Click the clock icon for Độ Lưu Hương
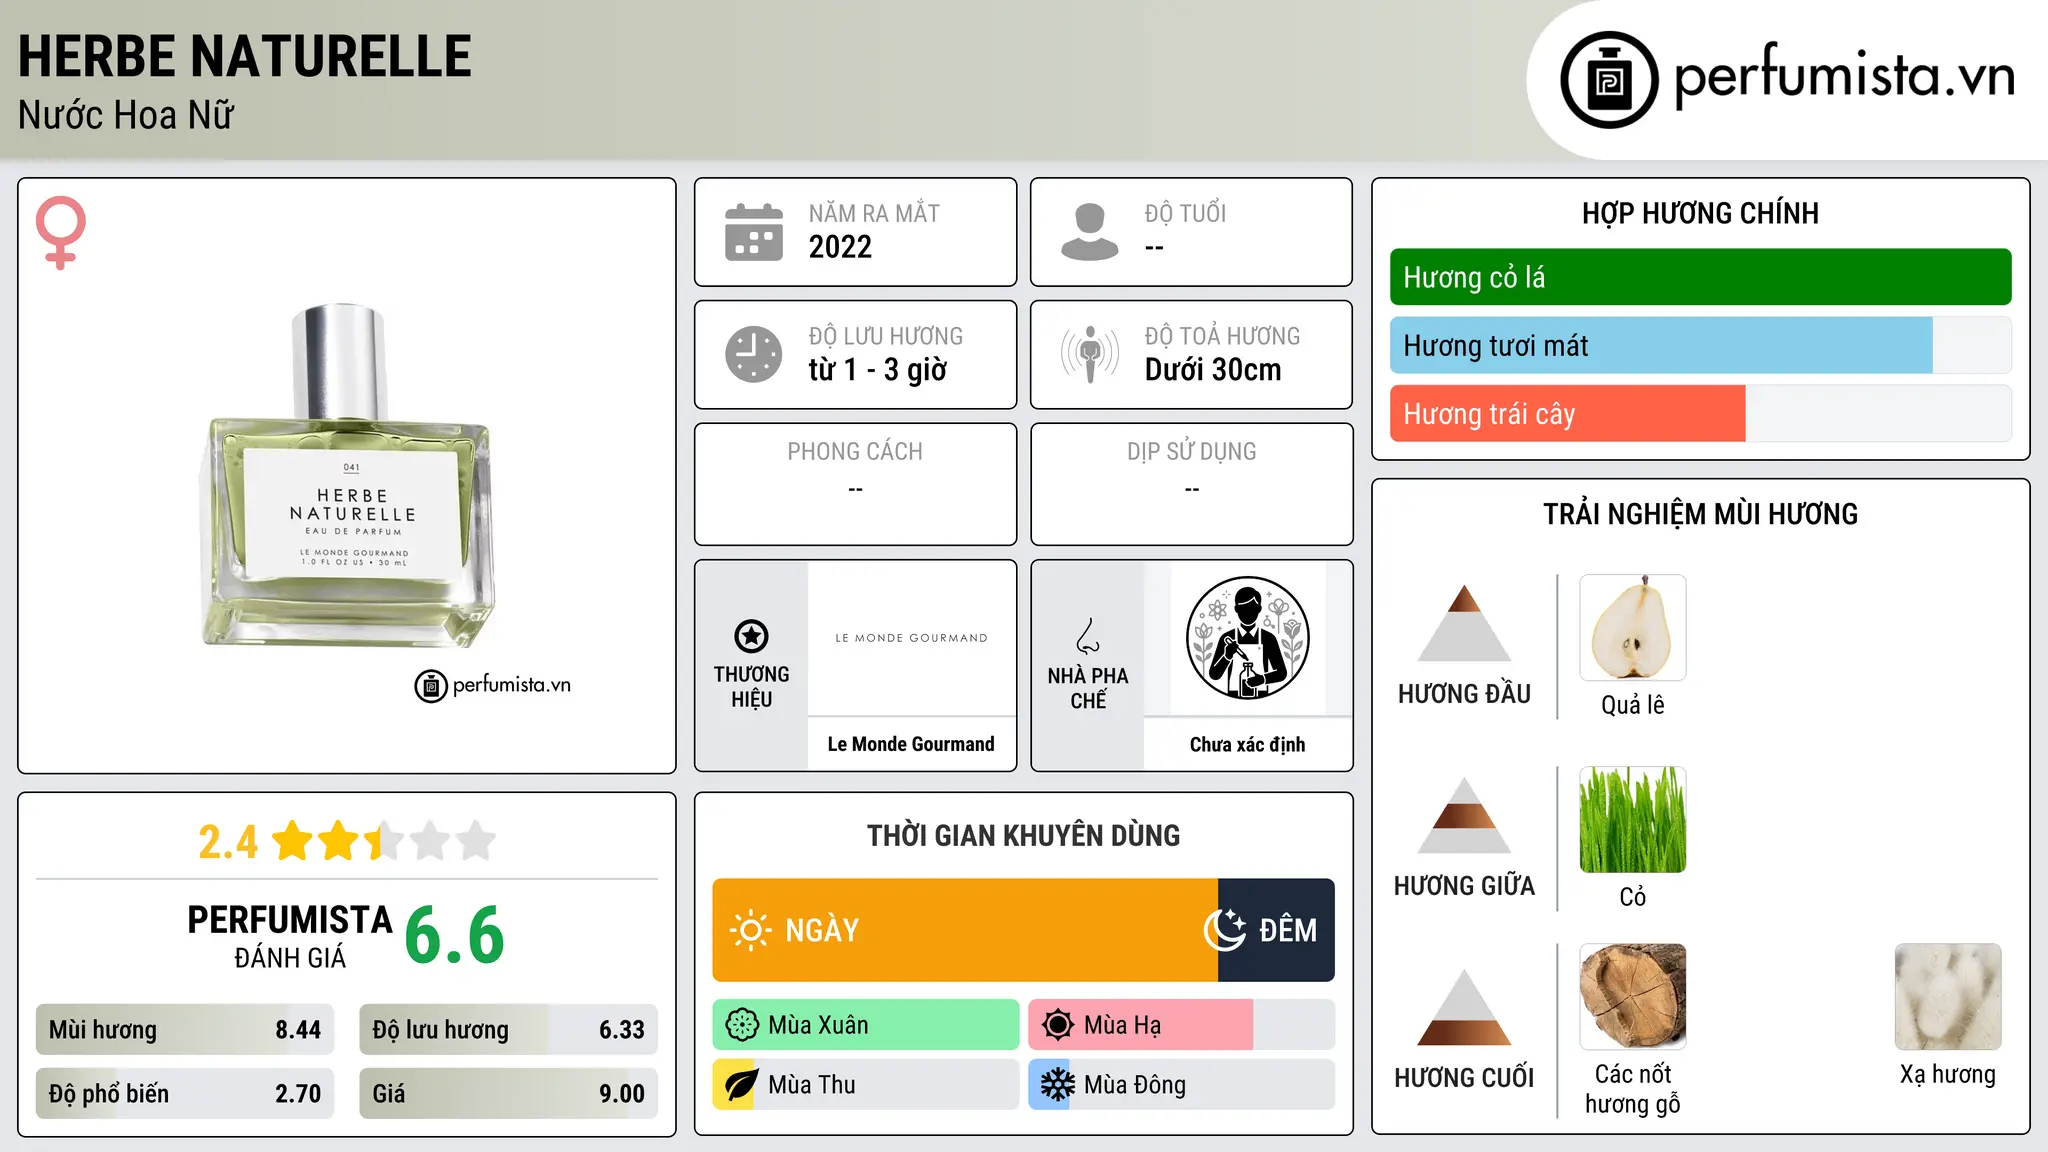 click(x=754, y=354)
